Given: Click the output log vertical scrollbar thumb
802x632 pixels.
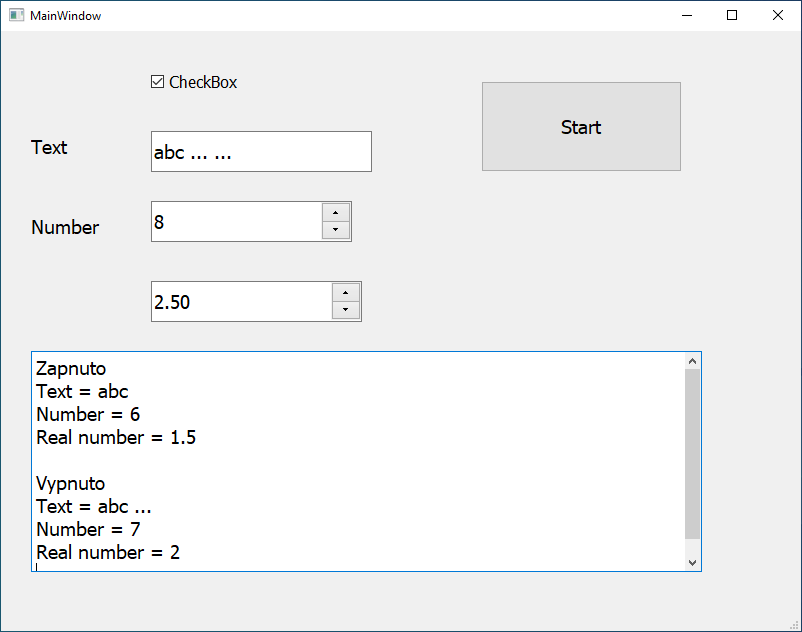Looking at the screenshot, I should coord(692,453).
